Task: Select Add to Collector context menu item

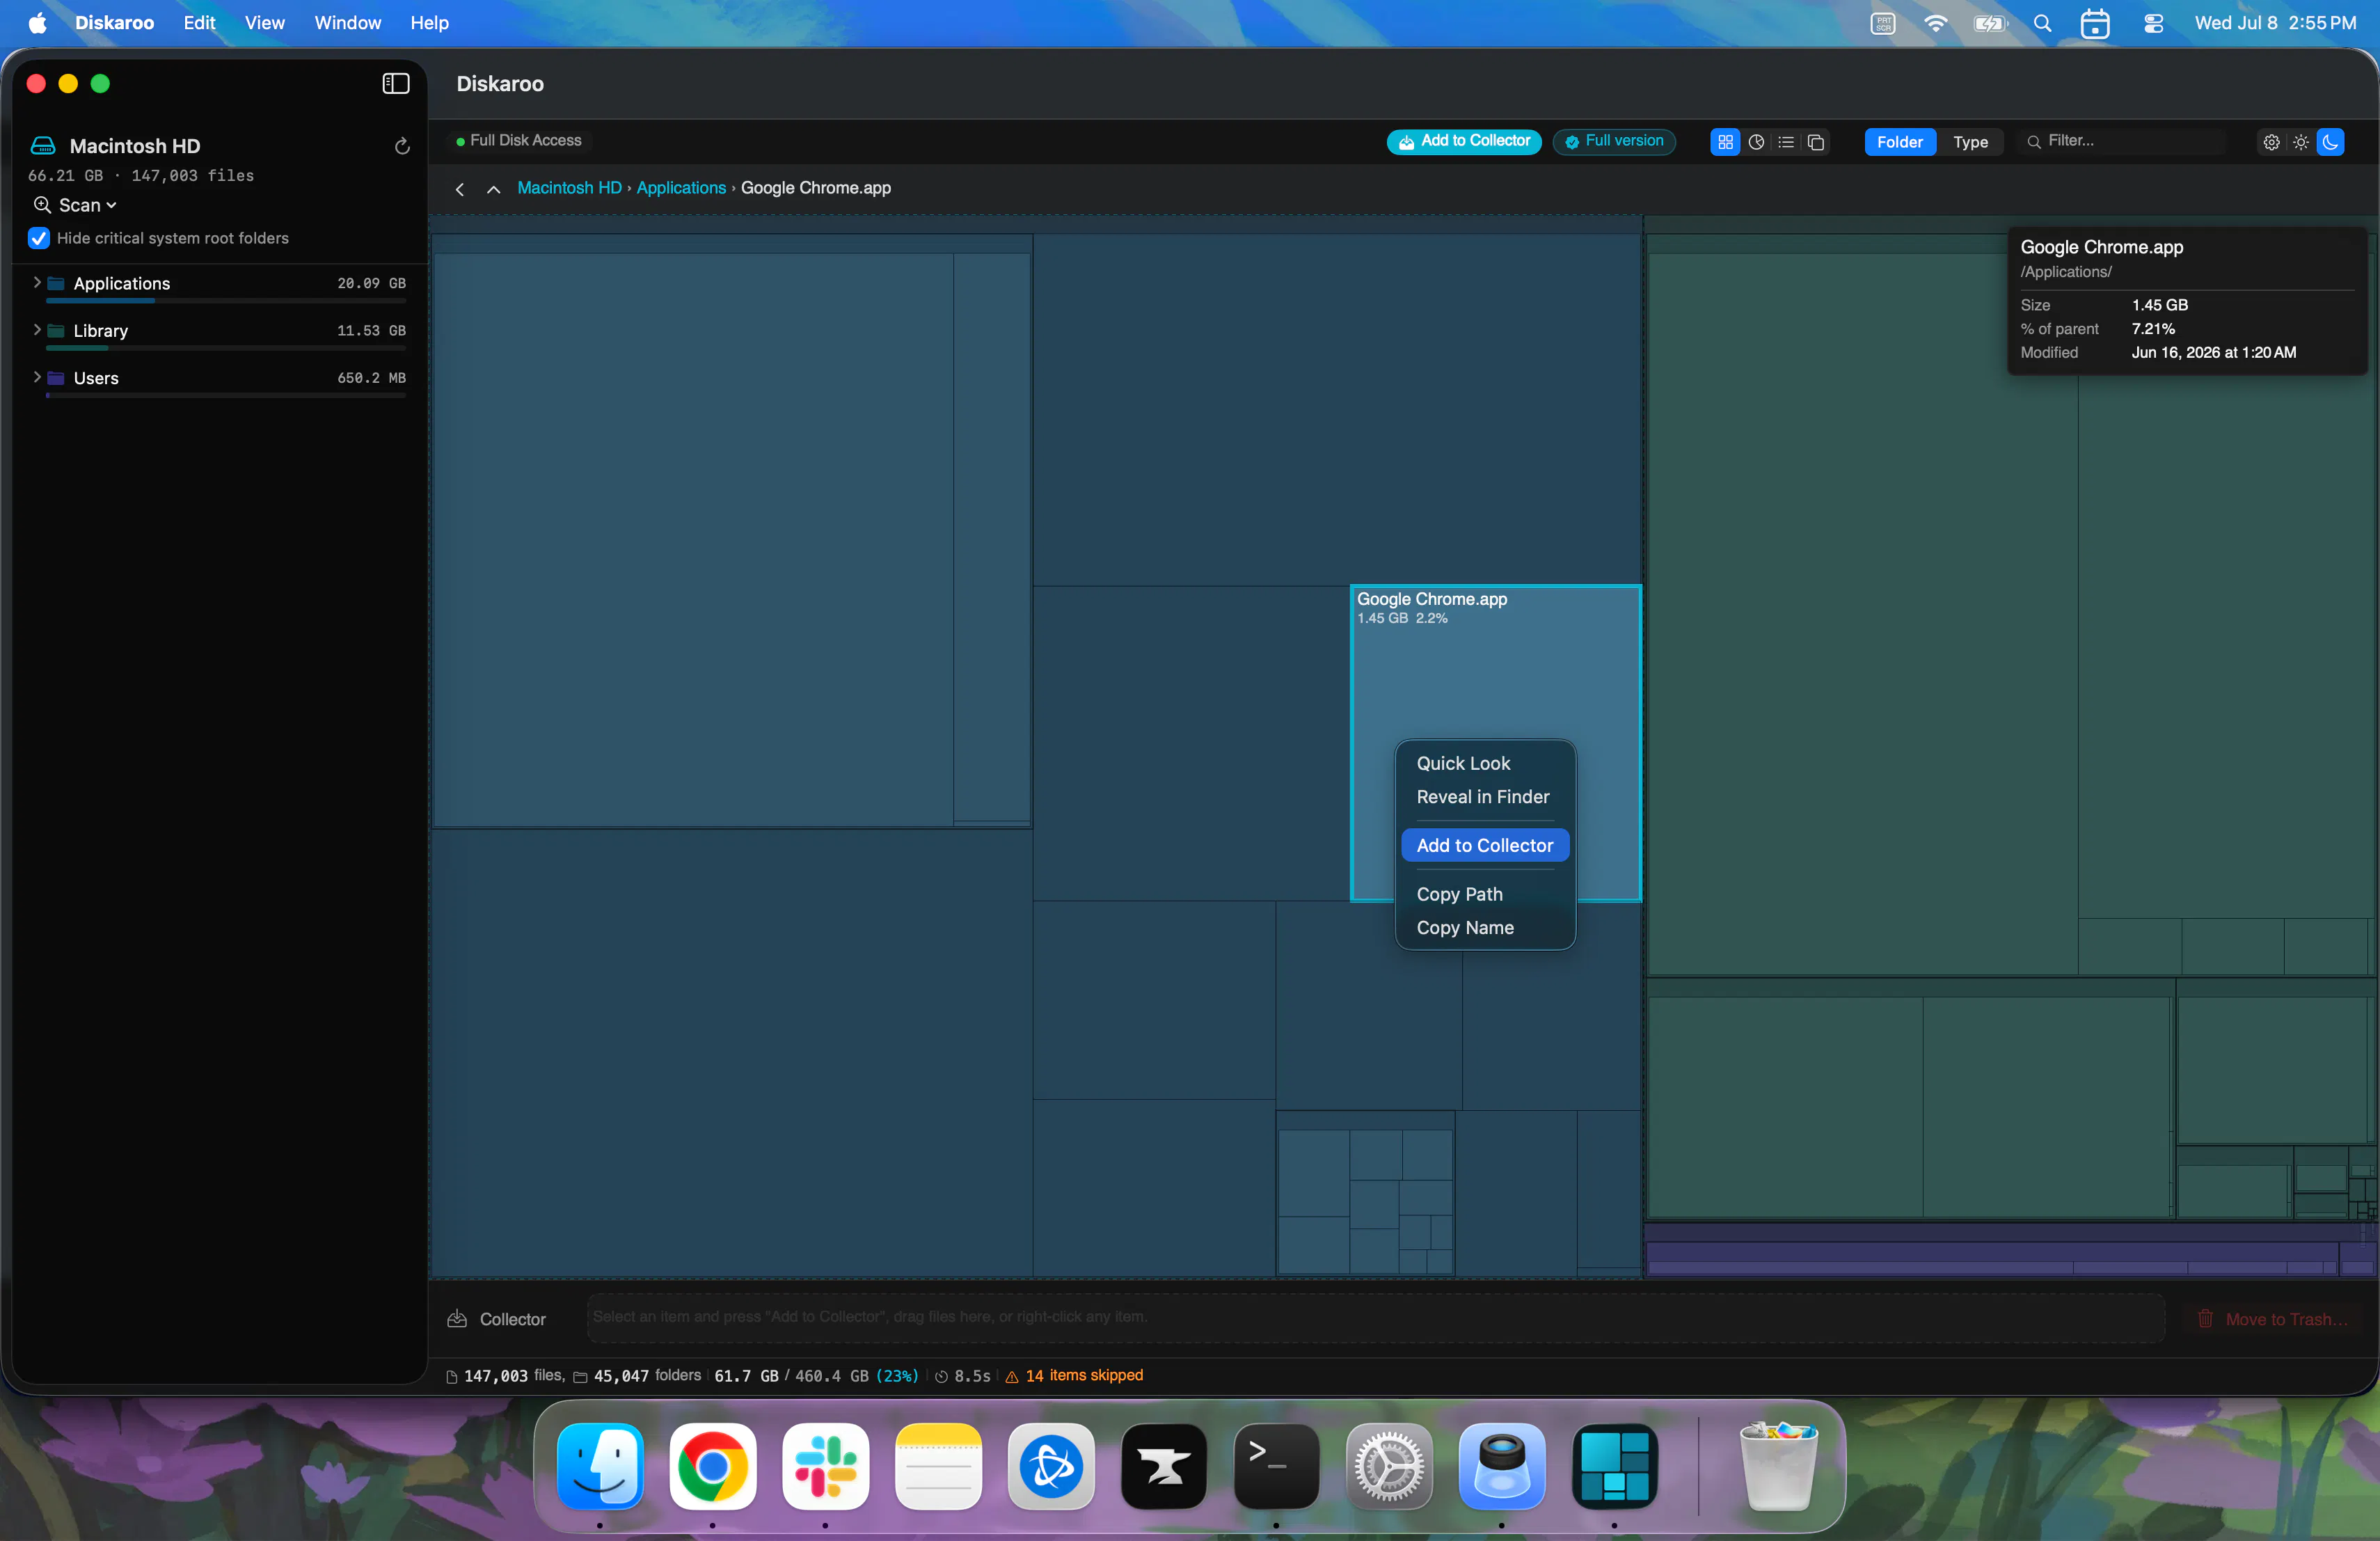Action: [x=1485, y=845]
